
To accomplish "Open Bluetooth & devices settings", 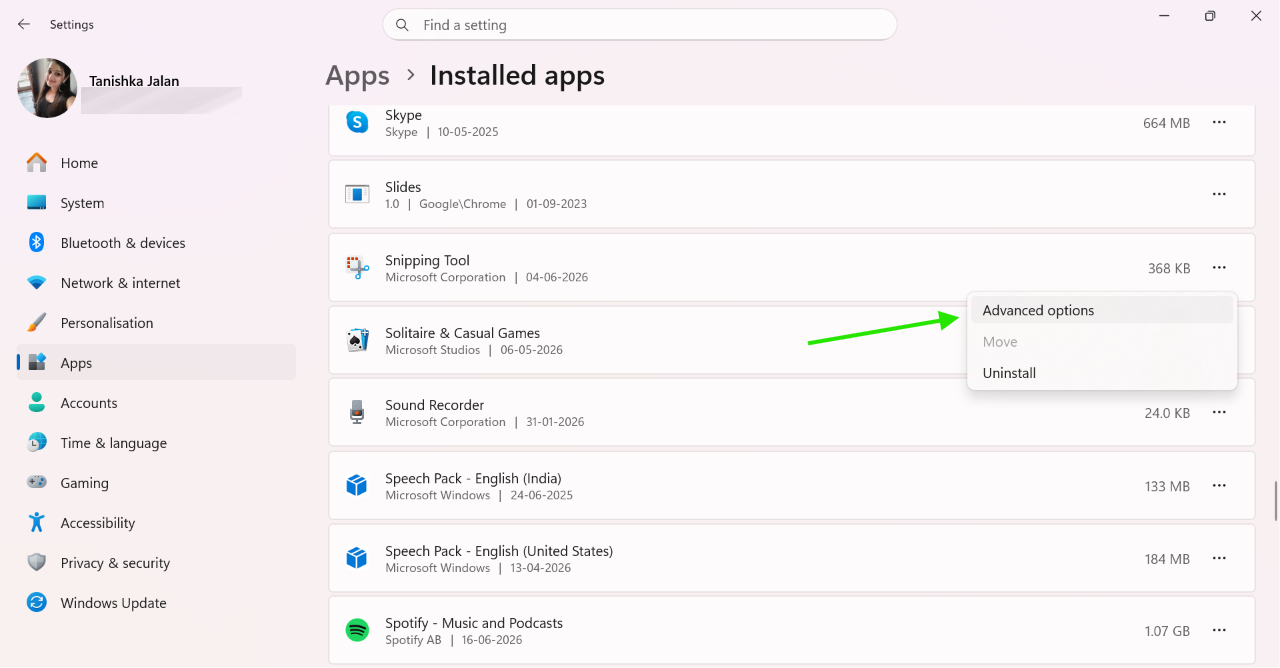I will click(x=156, y=242).
